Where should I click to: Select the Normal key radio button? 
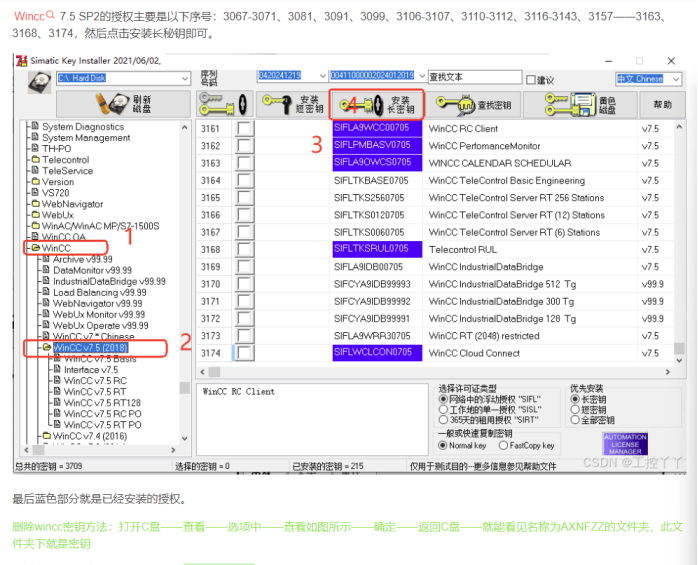[x=442, y=445]
